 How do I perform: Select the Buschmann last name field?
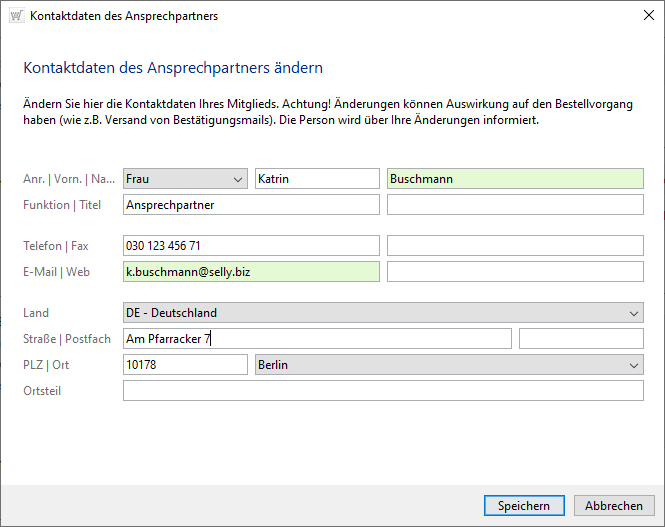point(515,179)
